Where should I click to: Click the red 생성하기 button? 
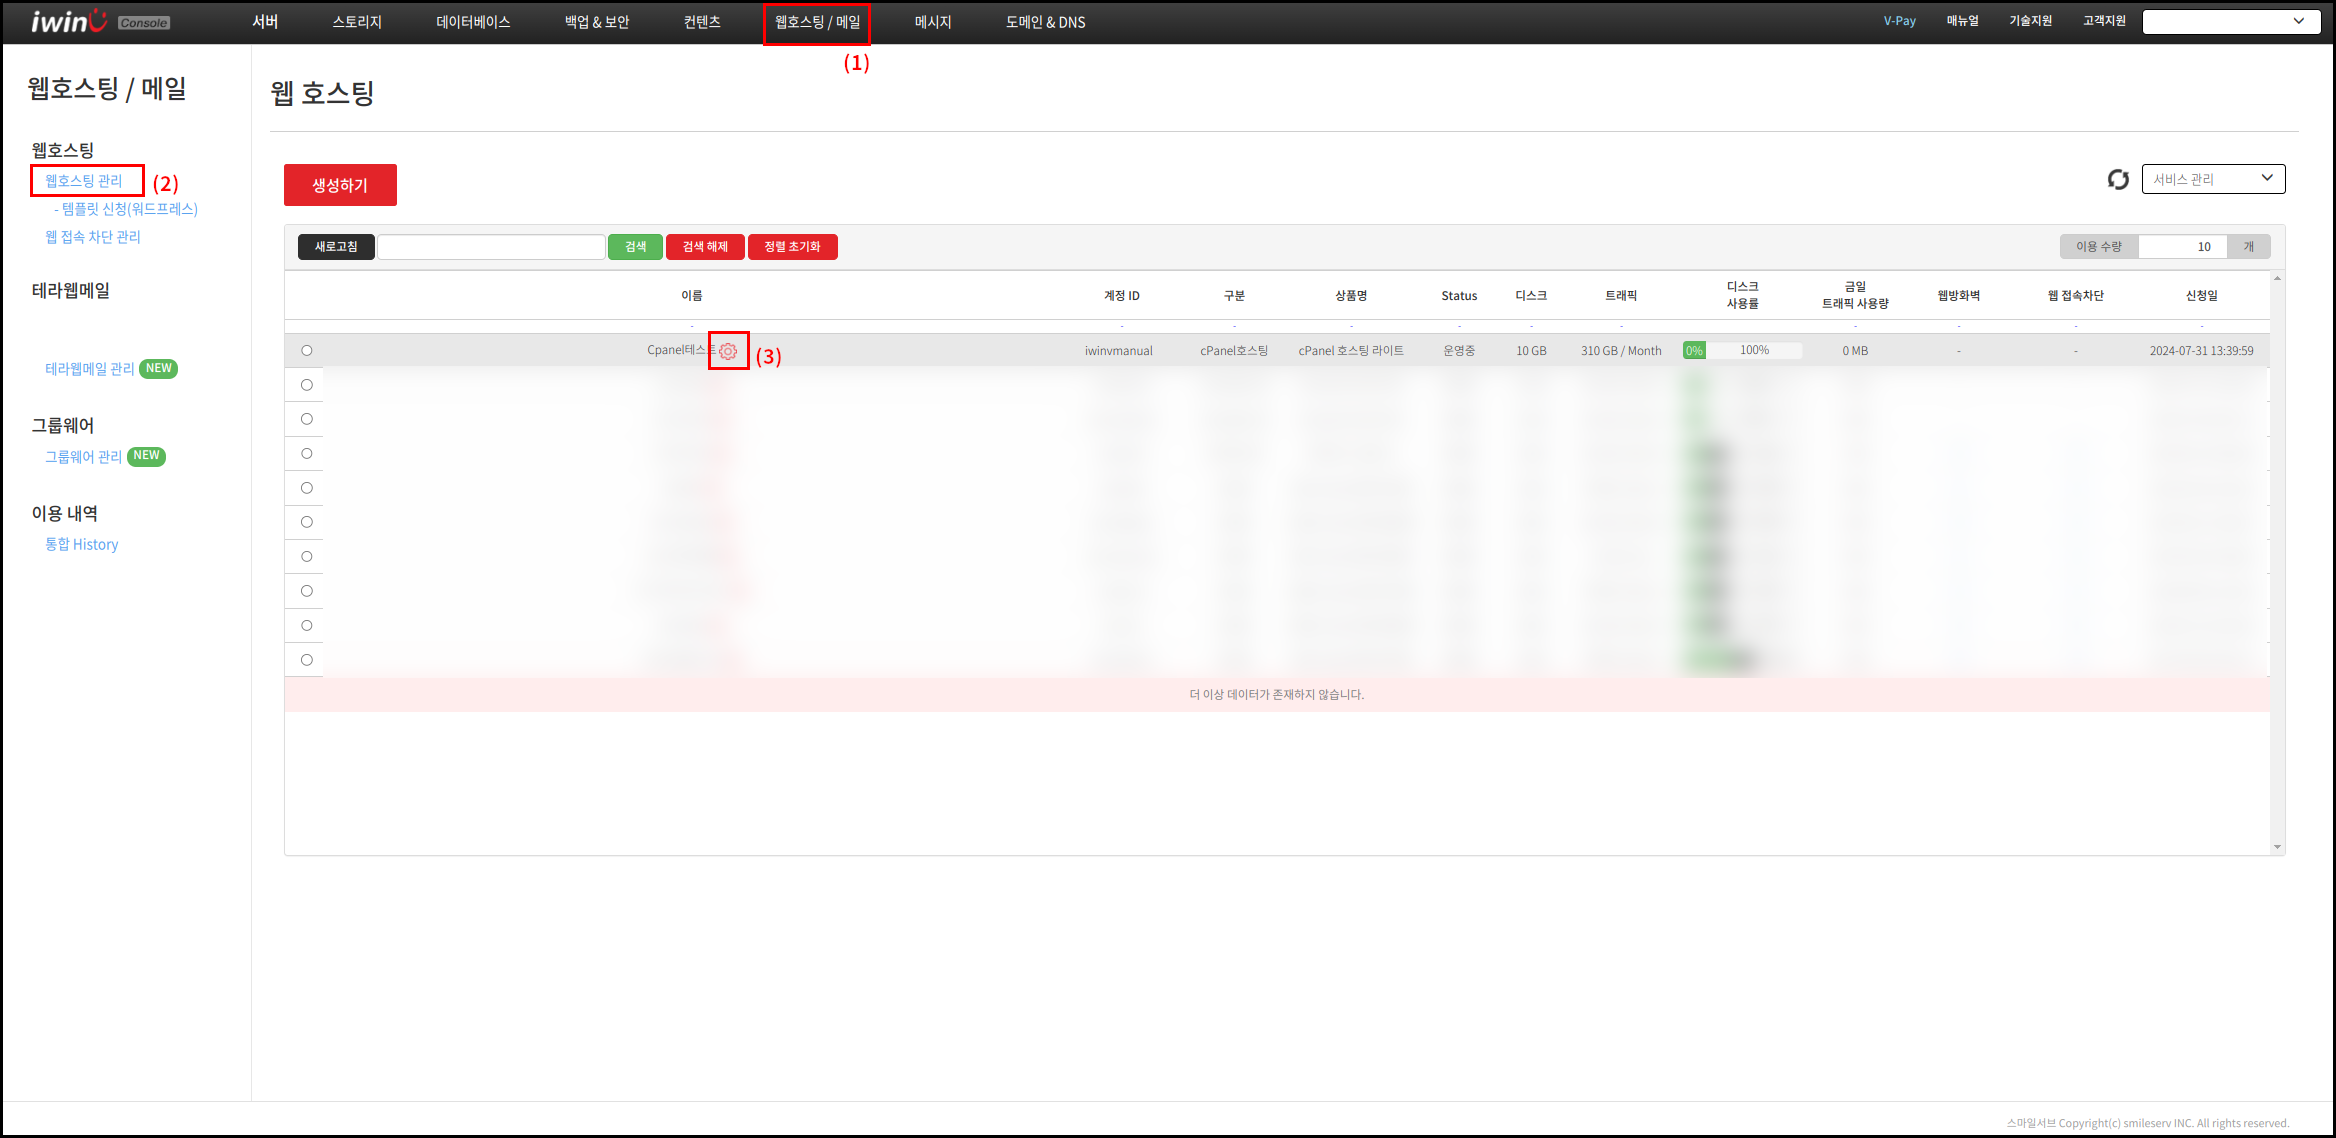(x=340, y=185)
